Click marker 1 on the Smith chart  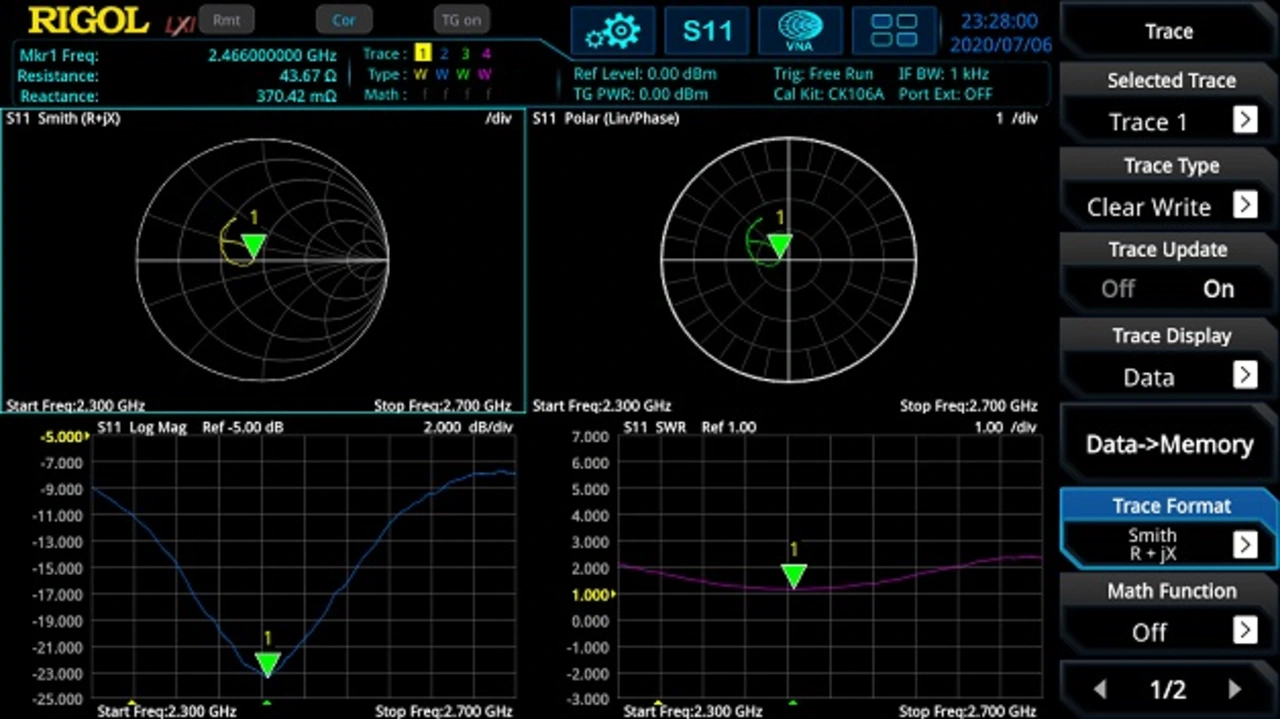(254, 245)
